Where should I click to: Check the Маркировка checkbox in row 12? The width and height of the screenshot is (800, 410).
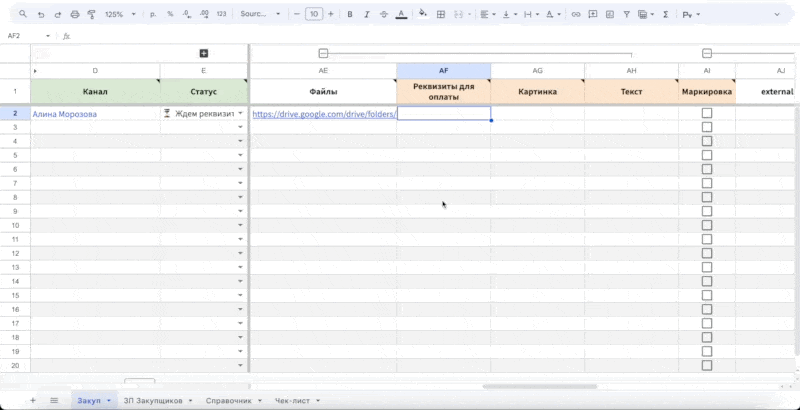tap(707, 253)
